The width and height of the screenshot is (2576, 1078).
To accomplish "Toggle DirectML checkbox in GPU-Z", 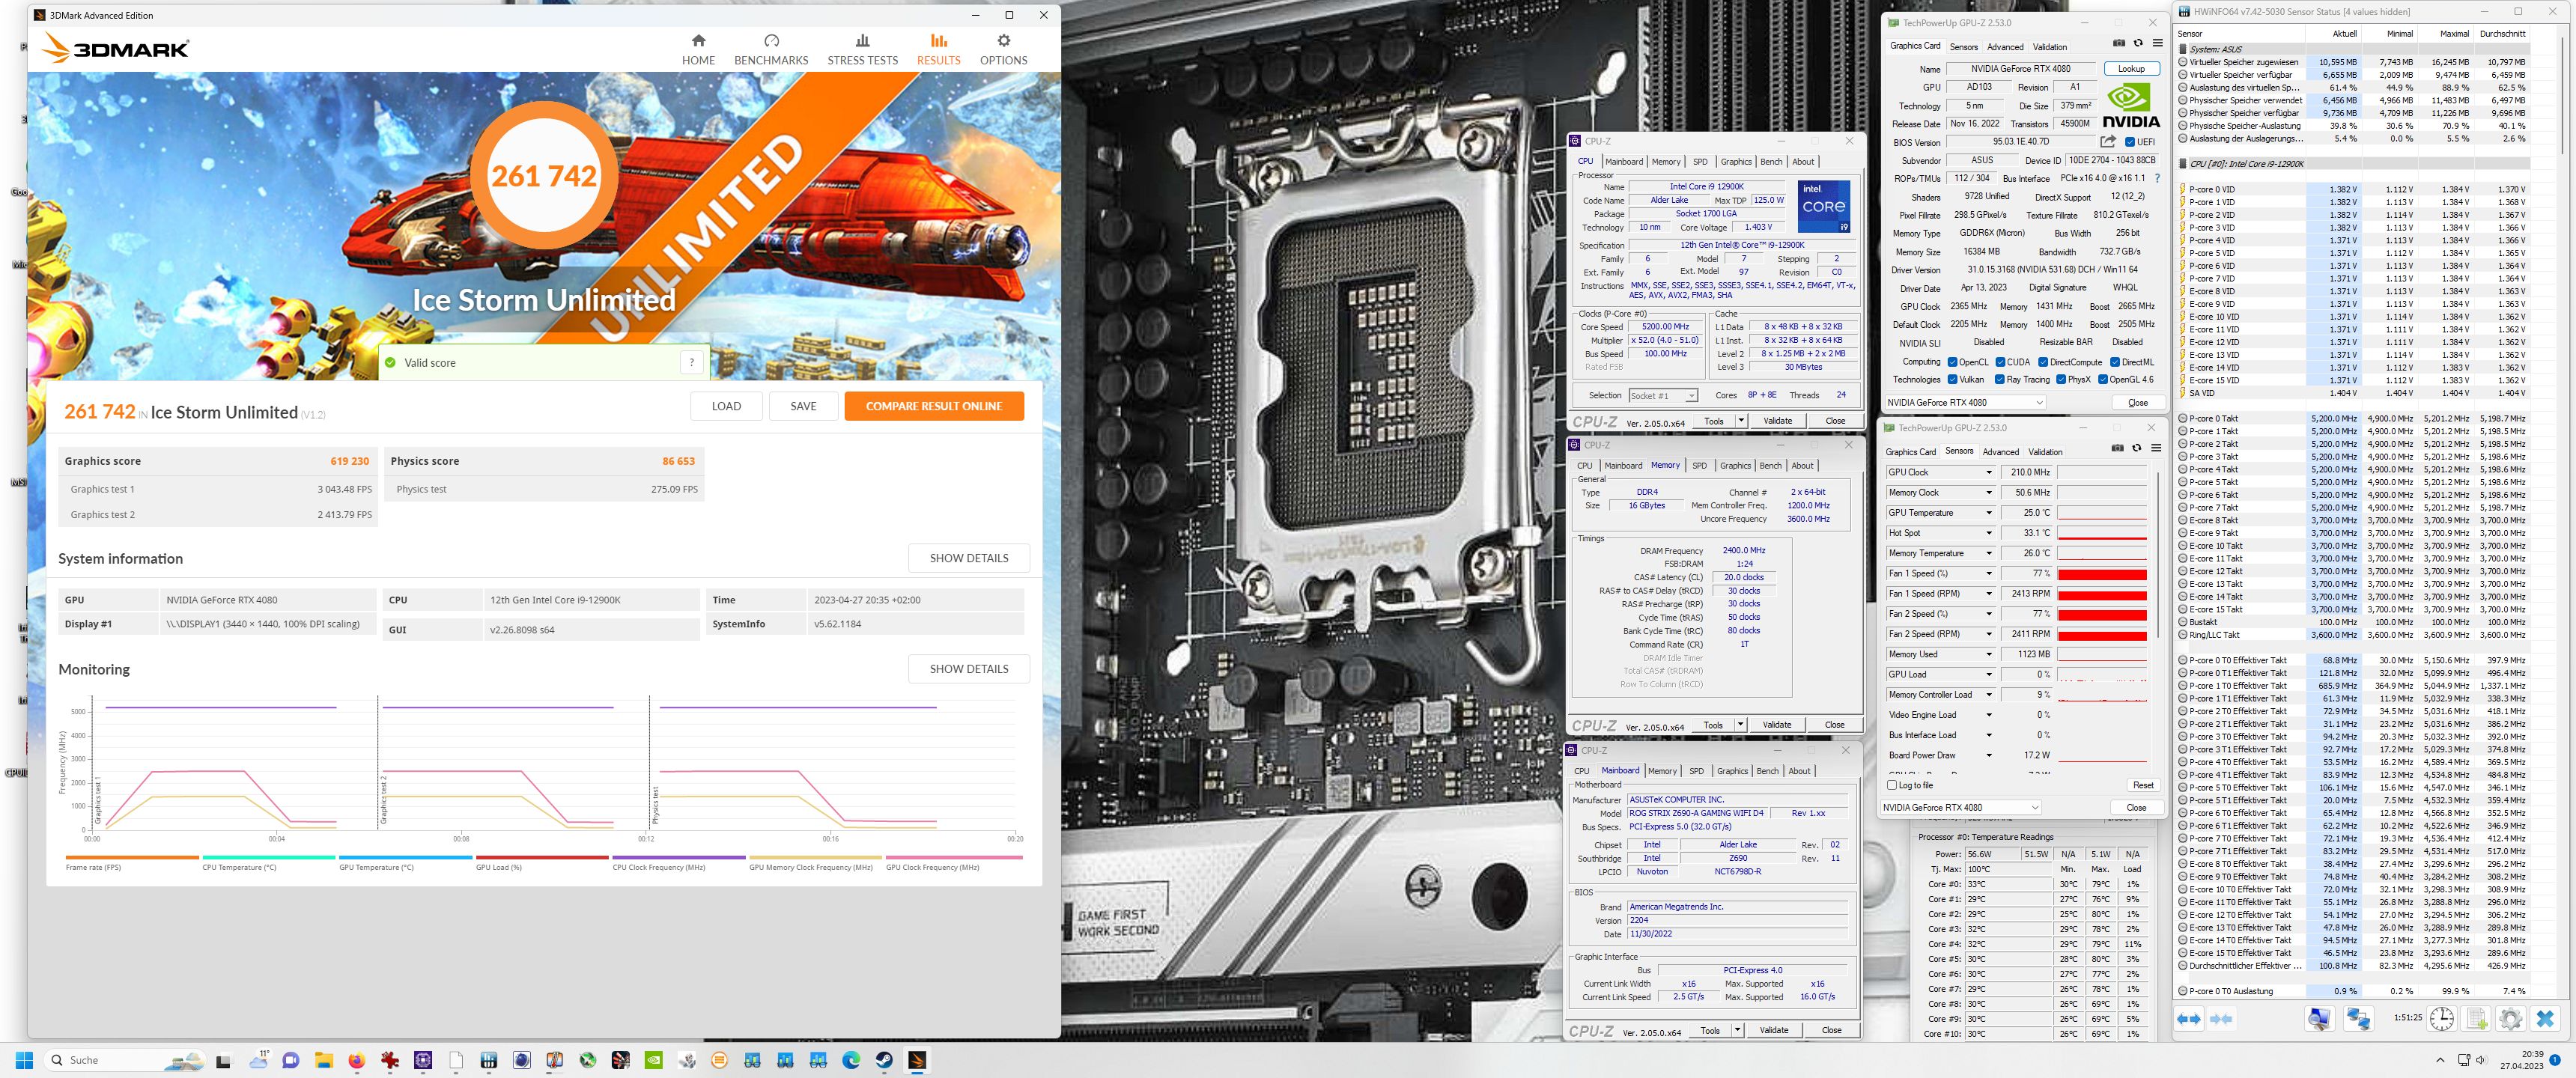I will 2115,362.
